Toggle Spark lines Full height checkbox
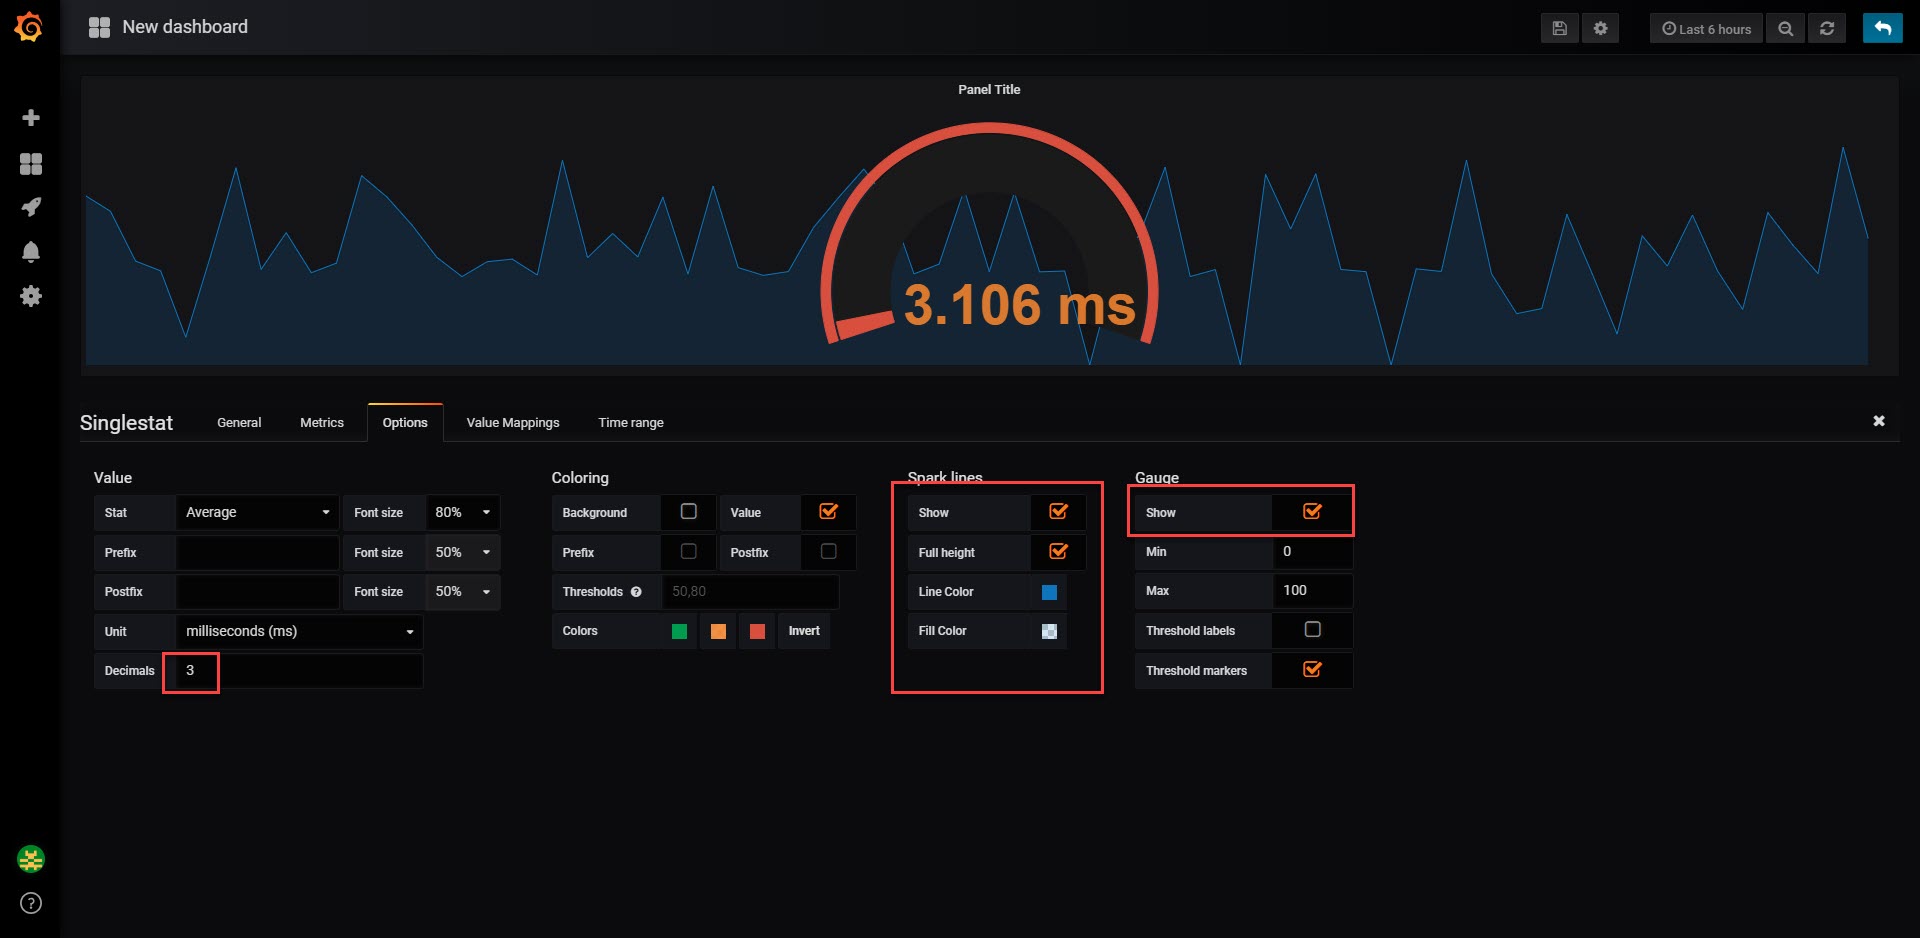Screen dimensions: 1920x938 [1058, 552]
